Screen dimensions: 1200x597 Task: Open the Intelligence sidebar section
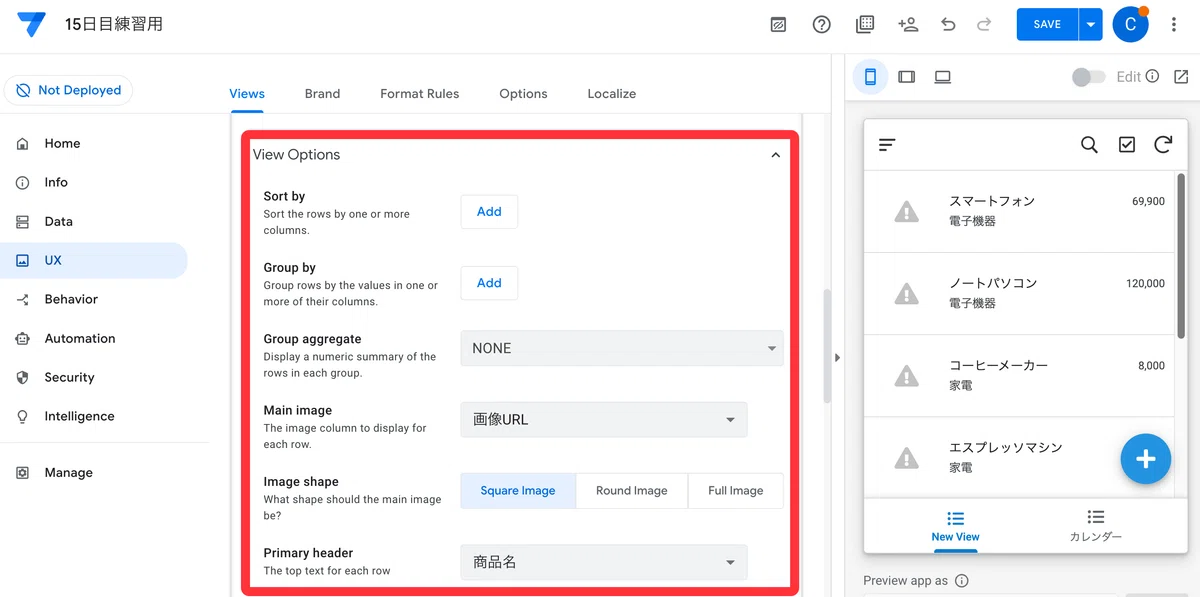(x=95, y=416)
